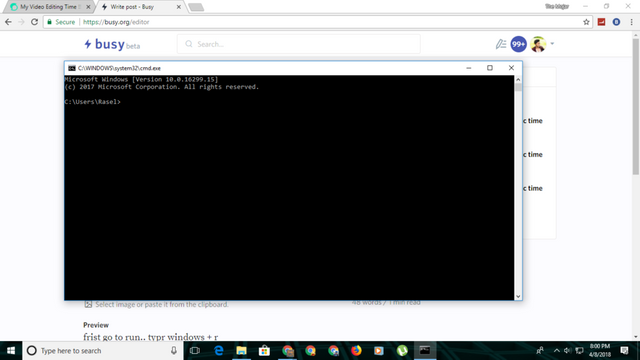Click the blue round extension icon in Chrome
The image size is (640, 360).
pos(616,22)
